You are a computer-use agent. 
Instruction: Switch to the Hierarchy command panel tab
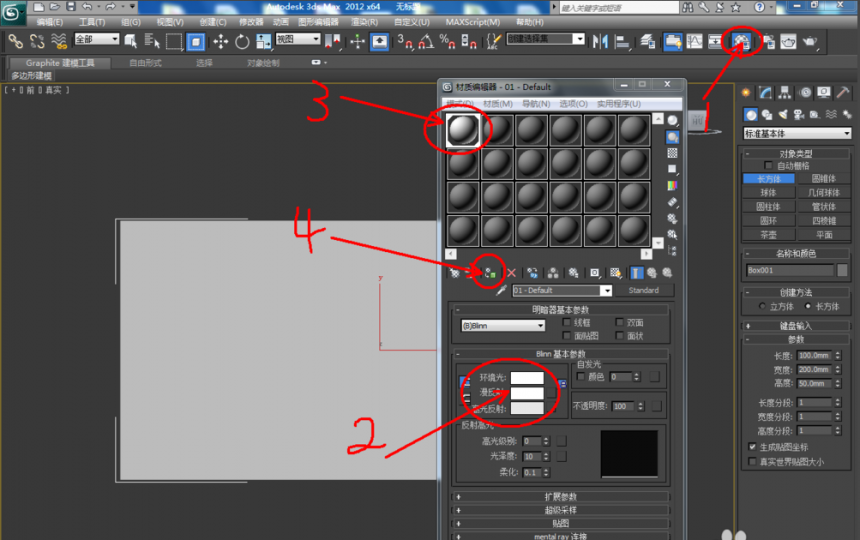[x=785, y=93]
